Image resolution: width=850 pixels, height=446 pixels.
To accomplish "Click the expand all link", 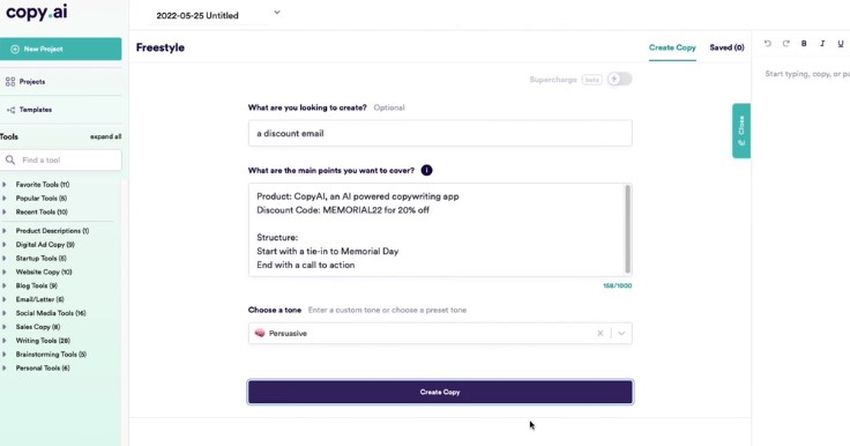I will (x=106, y=136).
